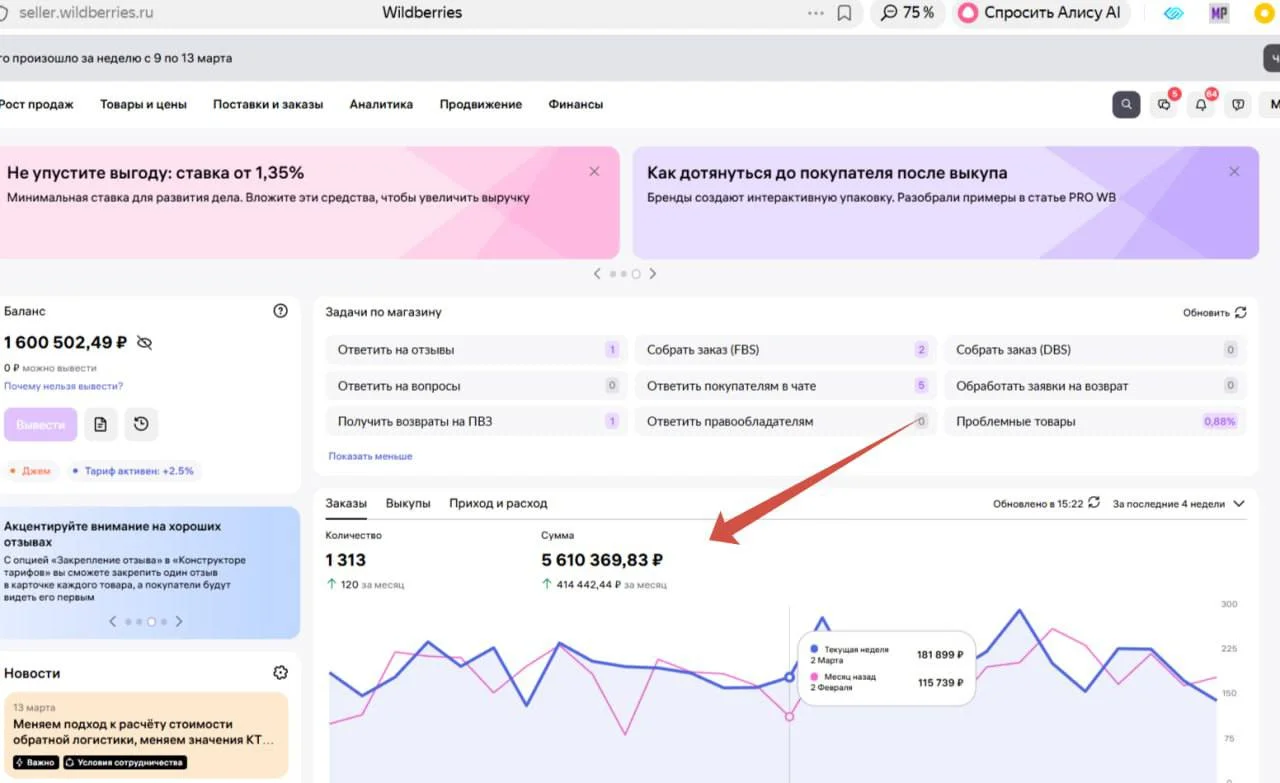Open the 'Поставки и заказы' menu

click(268, 104)
